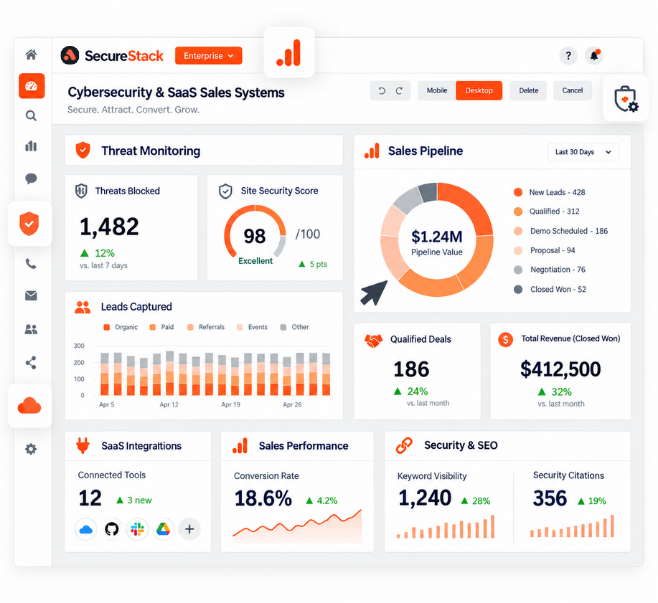Click the SecureStack logo
This screenshot has width=658, height=603.
(112, 55)
